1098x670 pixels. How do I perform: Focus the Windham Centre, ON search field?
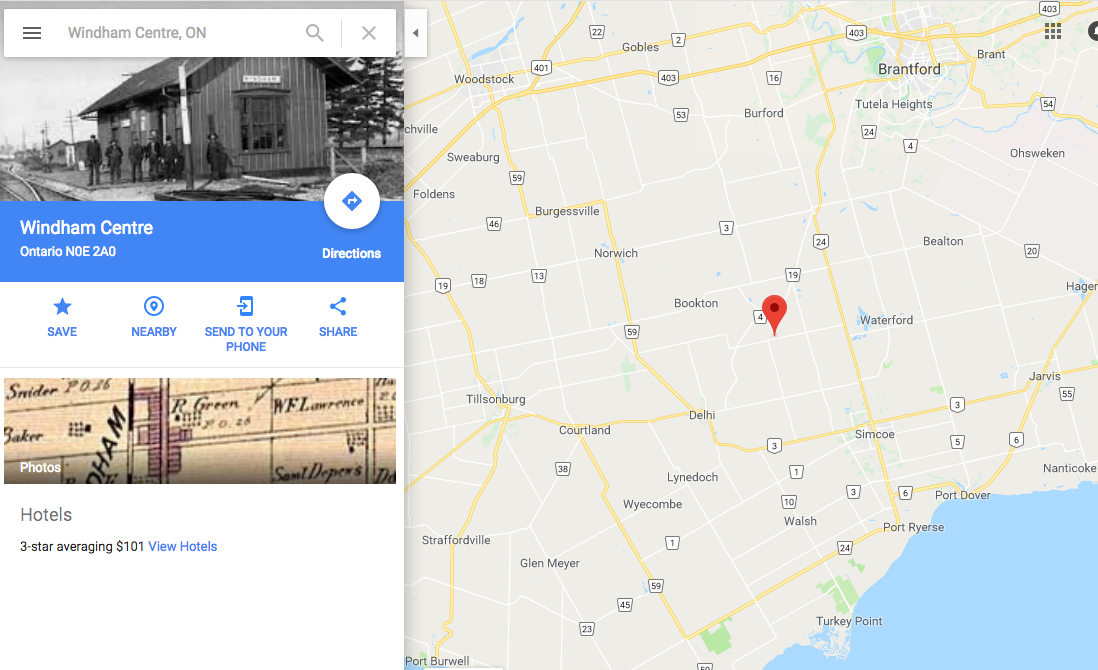[179, 33]
